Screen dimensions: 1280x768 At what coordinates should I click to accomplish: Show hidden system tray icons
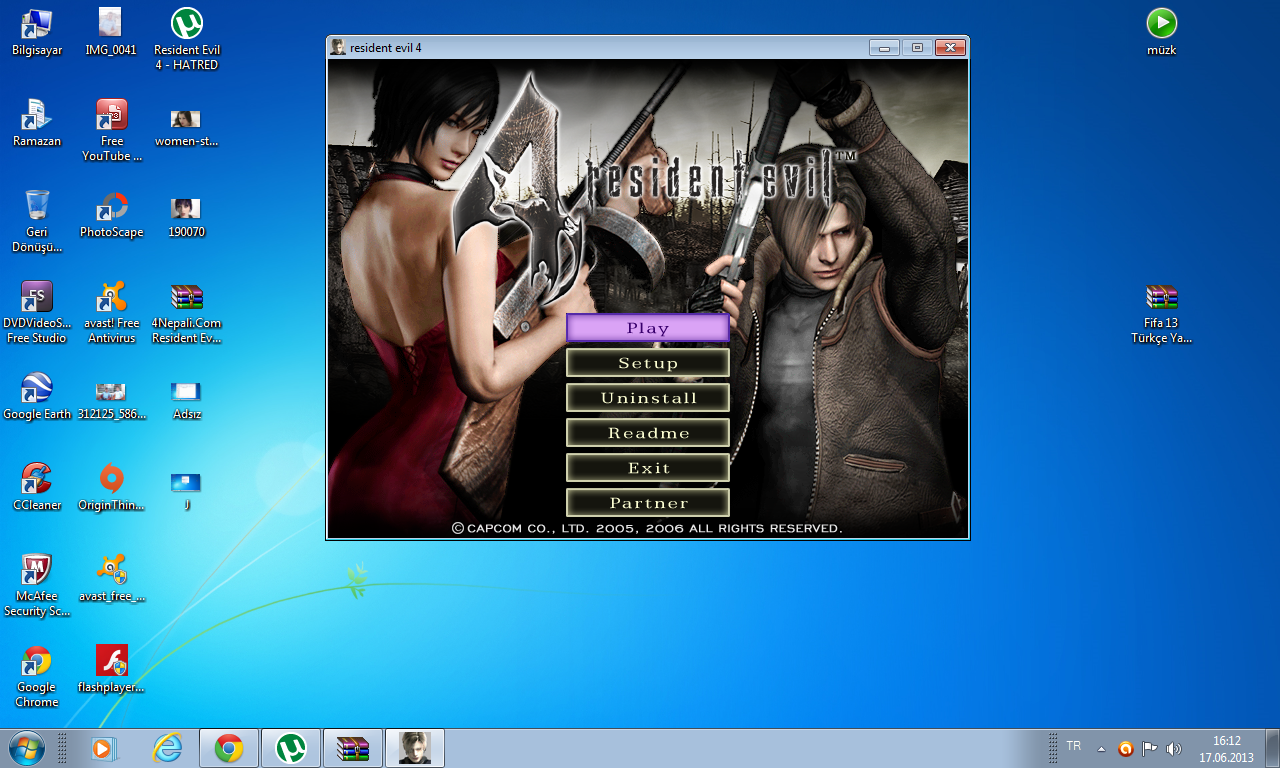(1101, 748)
